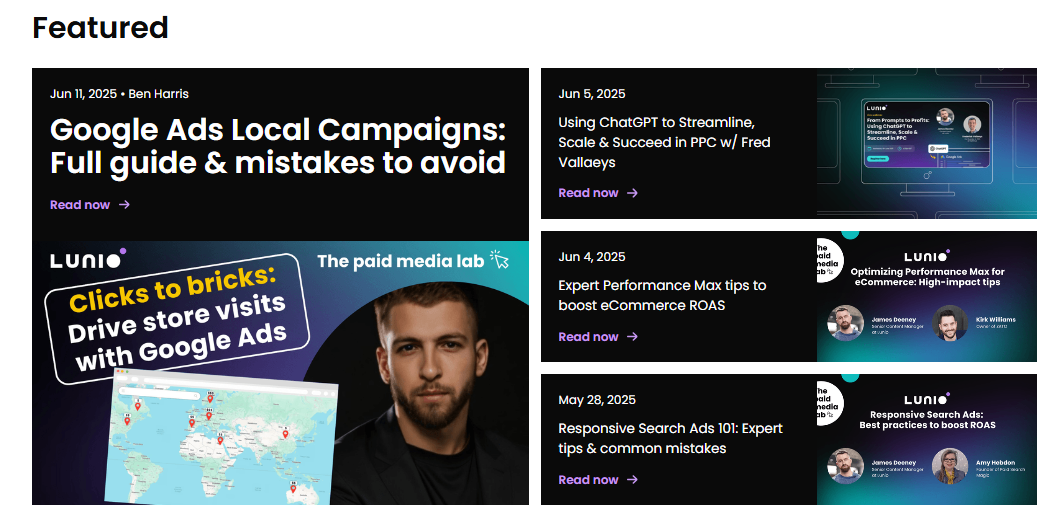Screen dimensions: 1050x519
Task: Open Read now link for ChatGPT PPC article
Action: [x=588, y=193]
